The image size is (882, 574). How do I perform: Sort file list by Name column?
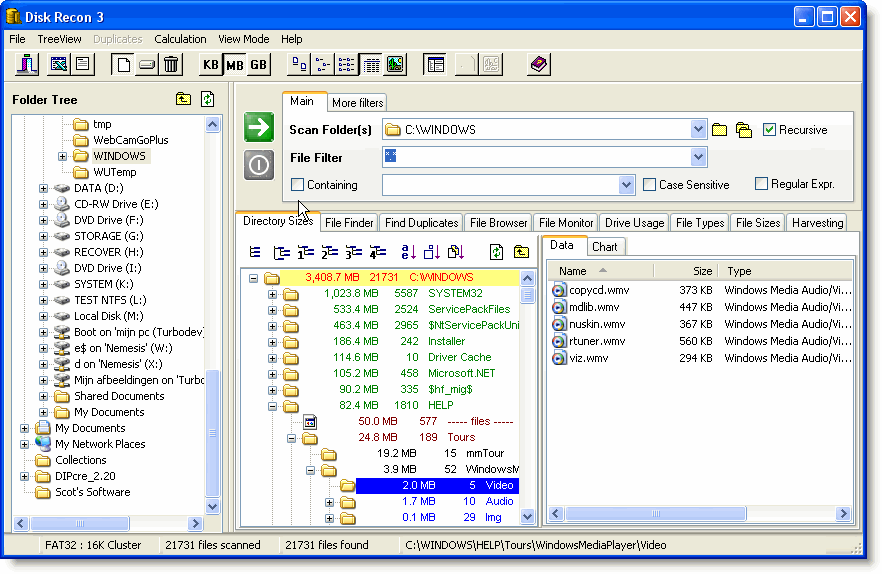[x=600, y=271]
